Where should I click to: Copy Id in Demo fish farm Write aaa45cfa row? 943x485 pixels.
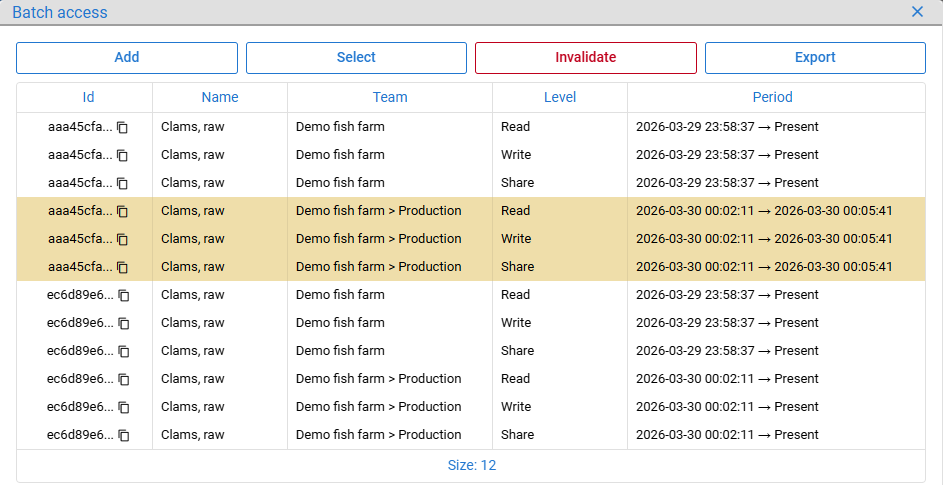pos(123,155)
